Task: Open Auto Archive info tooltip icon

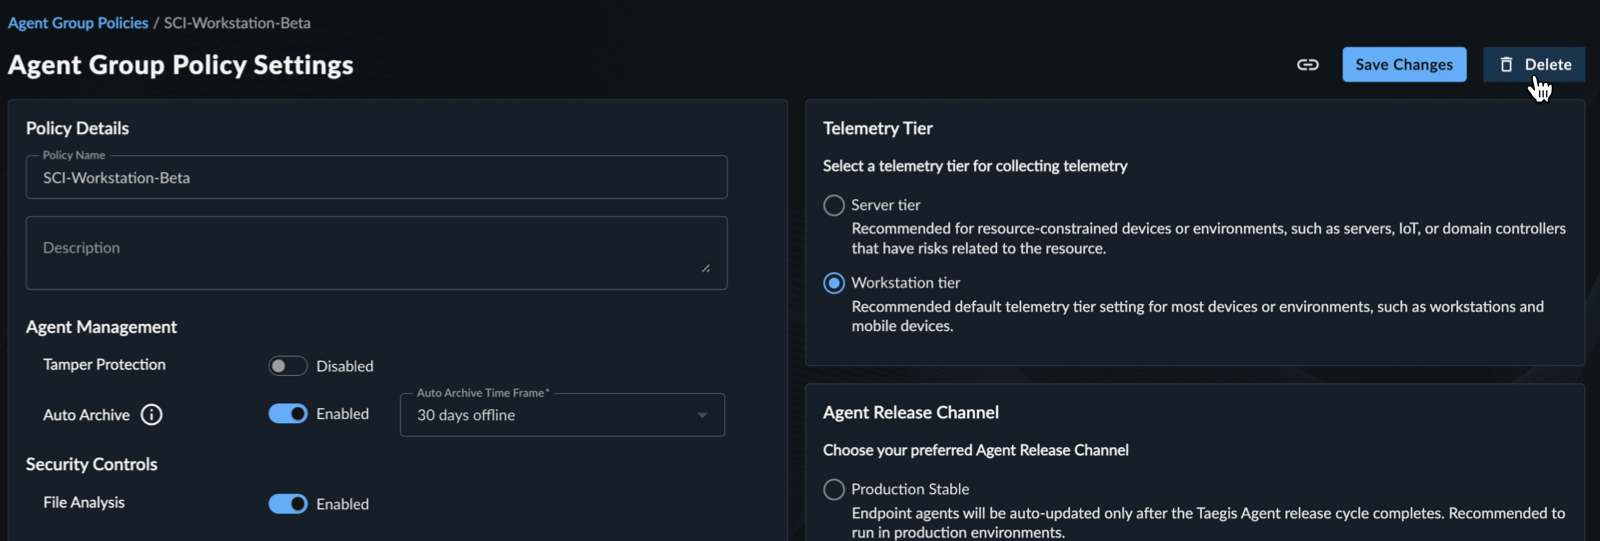Action: [x=151, y=415]
